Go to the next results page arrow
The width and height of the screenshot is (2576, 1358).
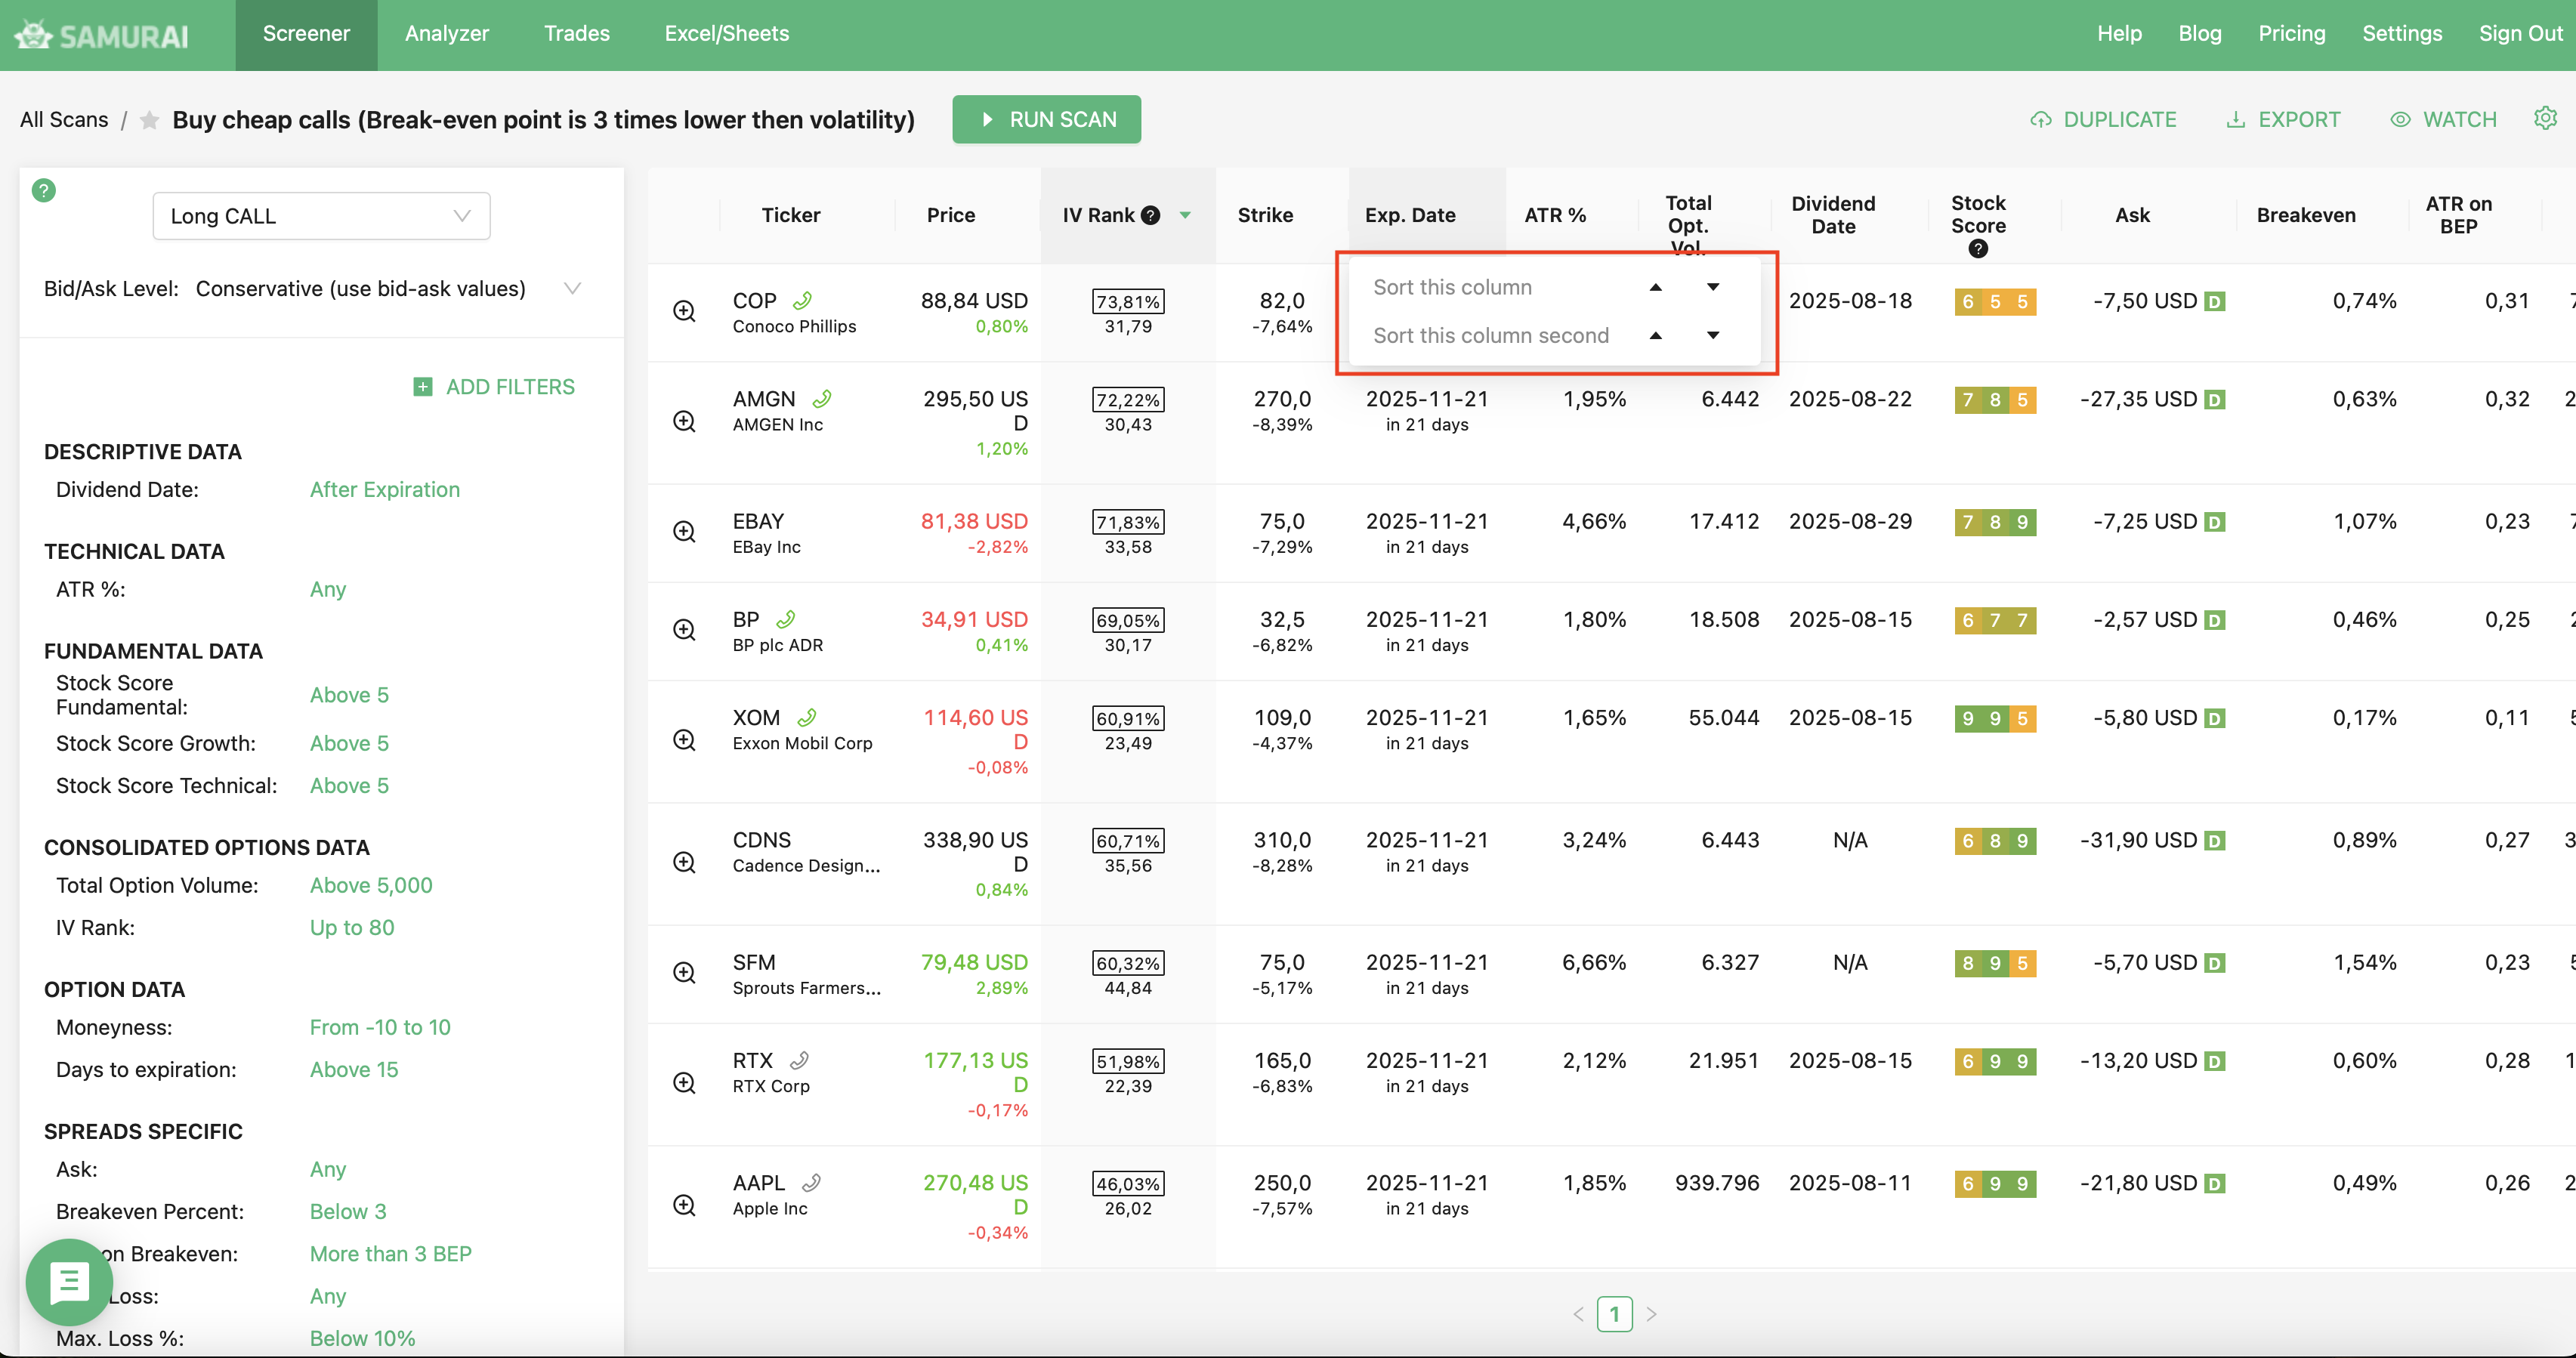[1651, 1314]
